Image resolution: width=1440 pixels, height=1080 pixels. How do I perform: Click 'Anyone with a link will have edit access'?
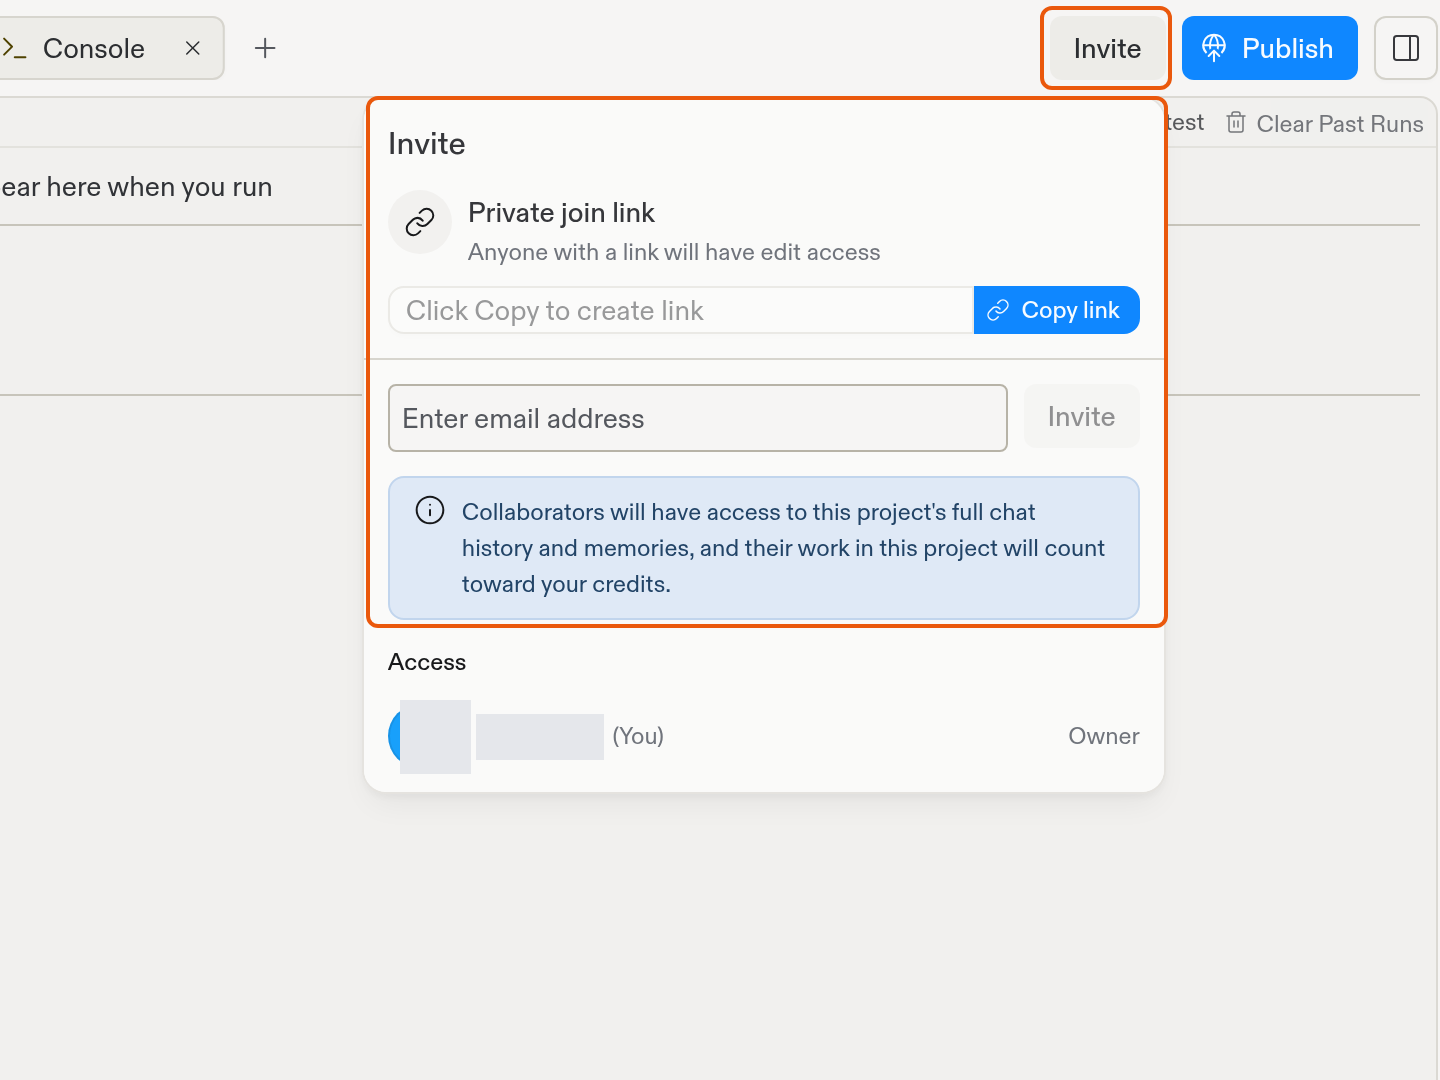click(674, 252)
